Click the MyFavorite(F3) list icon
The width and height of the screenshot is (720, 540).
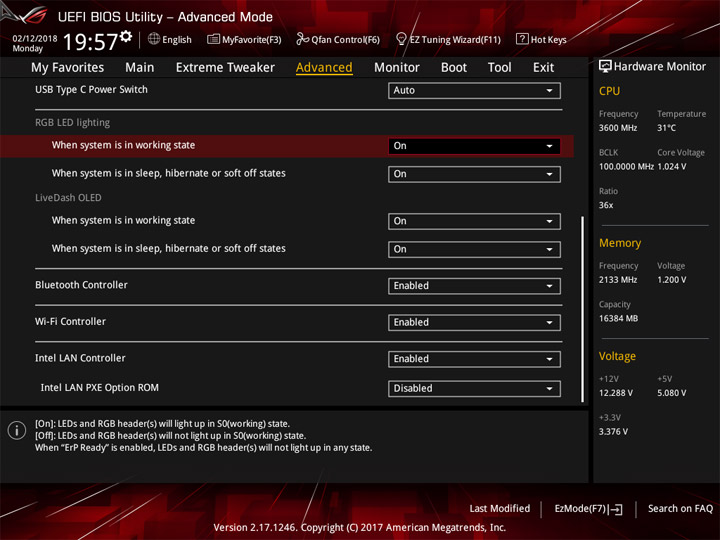tap(214, 39)
